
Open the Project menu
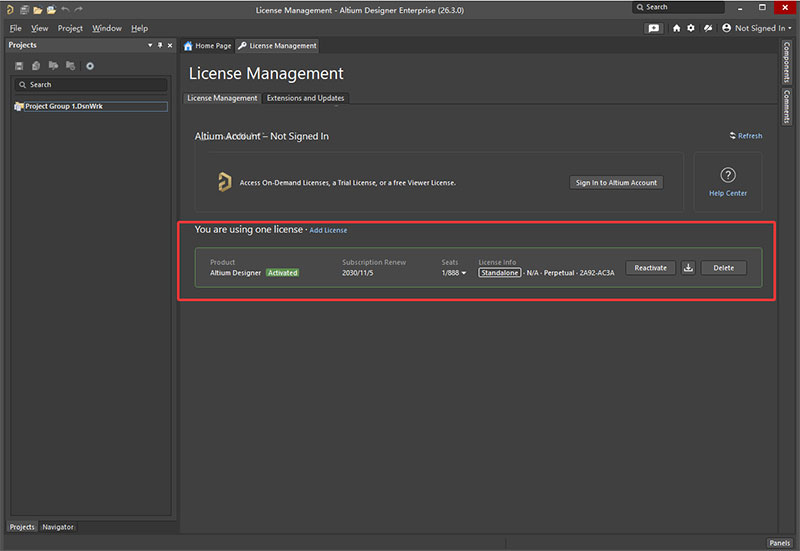pos(70,29)
